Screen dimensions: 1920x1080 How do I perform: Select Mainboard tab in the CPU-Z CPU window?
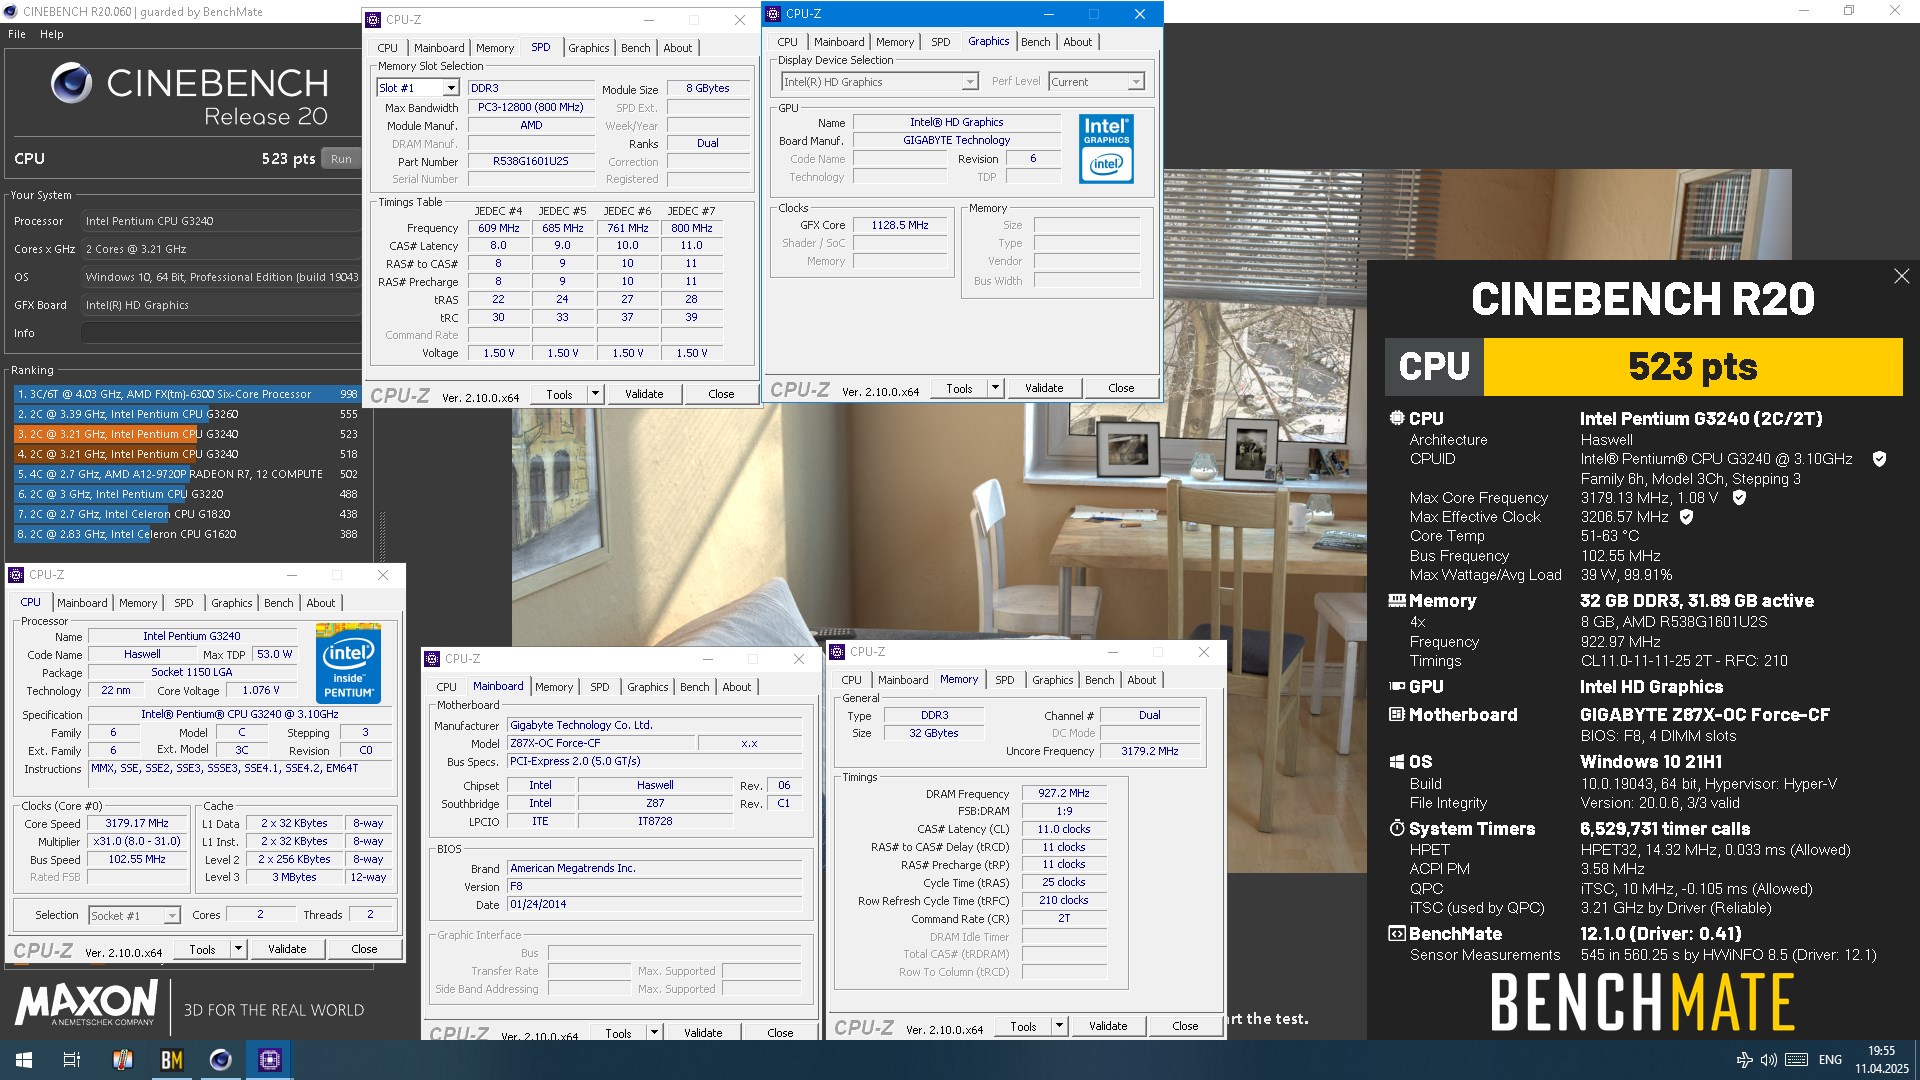(82, 603)
